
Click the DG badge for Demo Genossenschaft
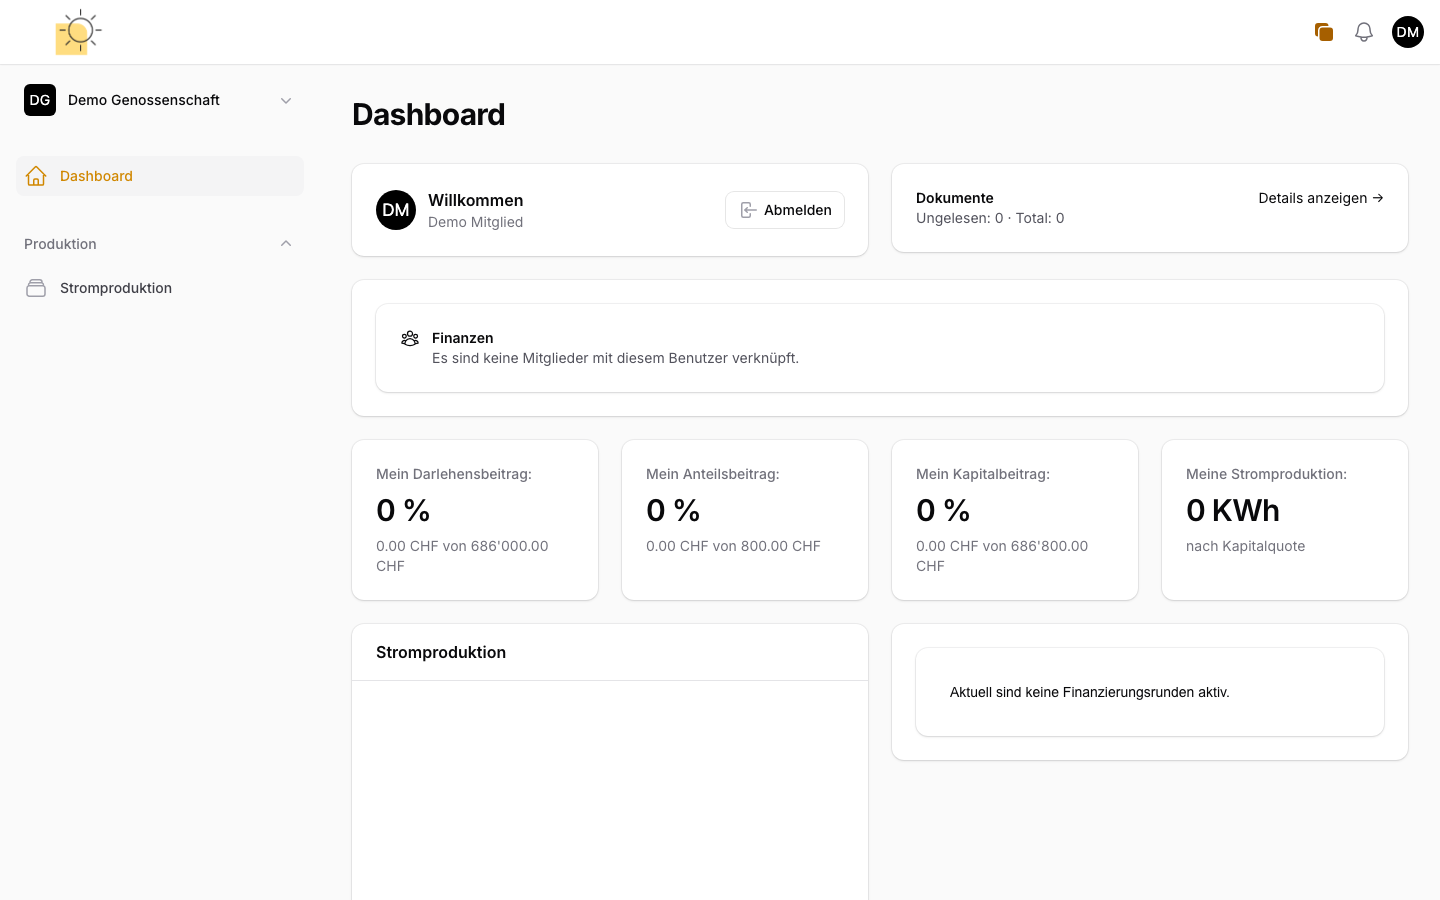[x=40, y=100]
